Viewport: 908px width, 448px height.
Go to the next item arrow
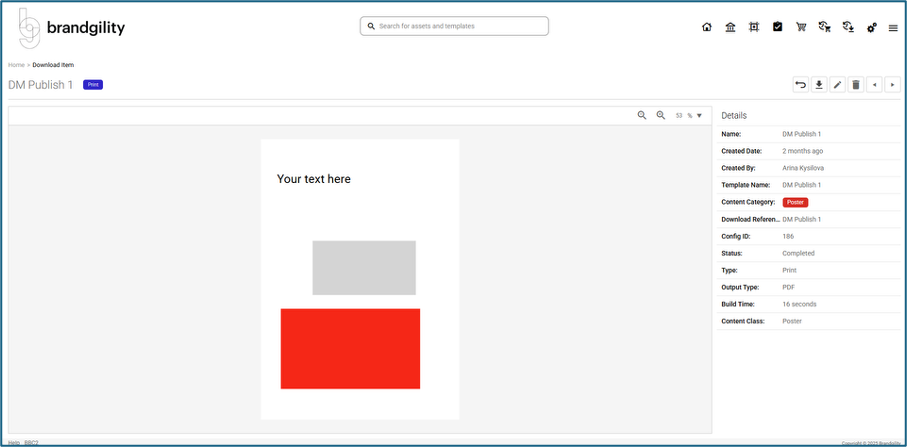892,85
